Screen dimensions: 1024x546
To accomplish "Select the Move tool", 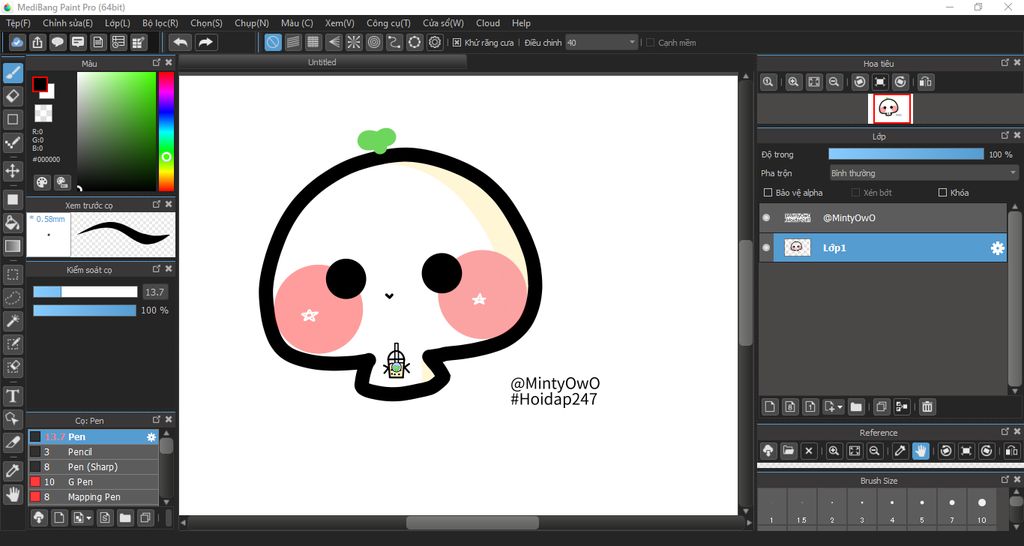I will [13, 171].
